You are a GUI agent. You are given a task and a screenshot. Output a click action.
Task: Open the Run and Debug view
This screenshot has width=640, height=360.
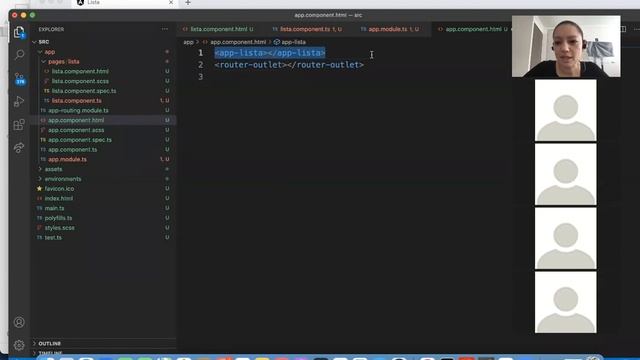click(19, 101)
